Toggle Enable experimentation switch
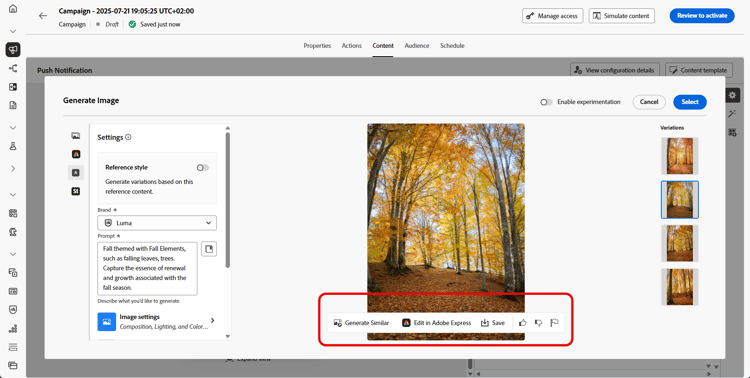The image size is (750, 378). pos(546,102)
